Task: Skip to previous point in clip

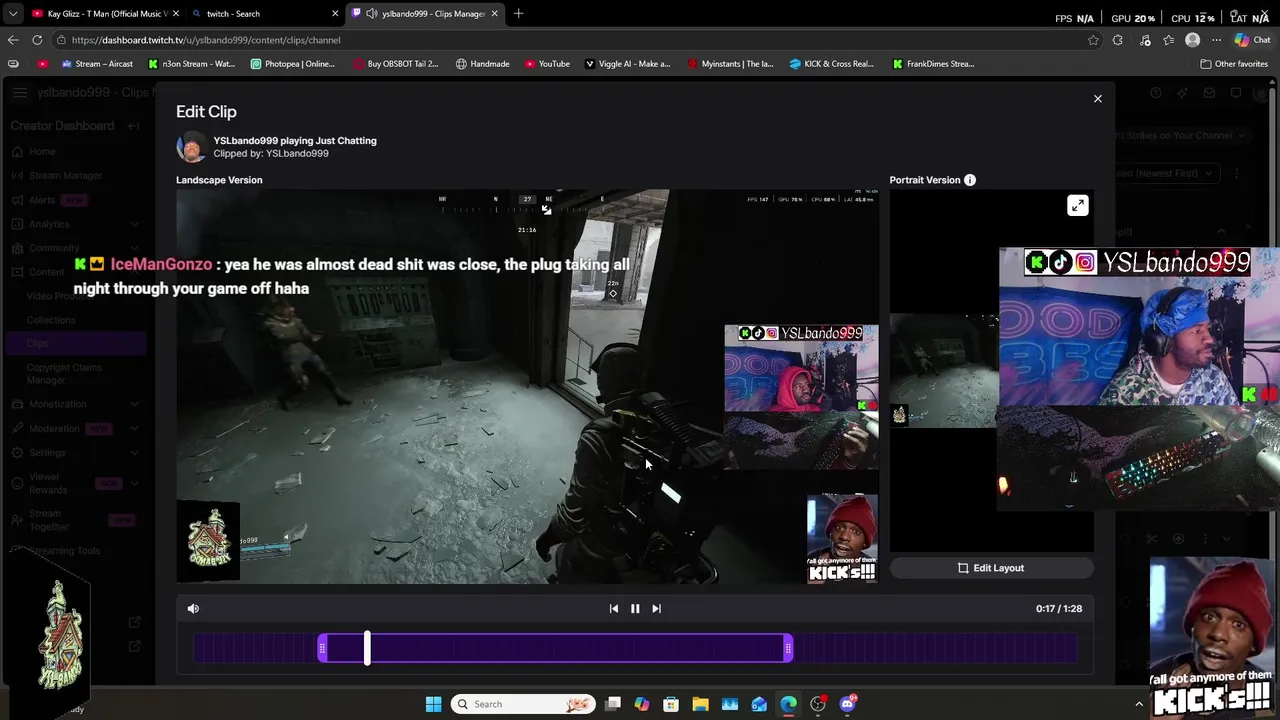Action: 614,608
